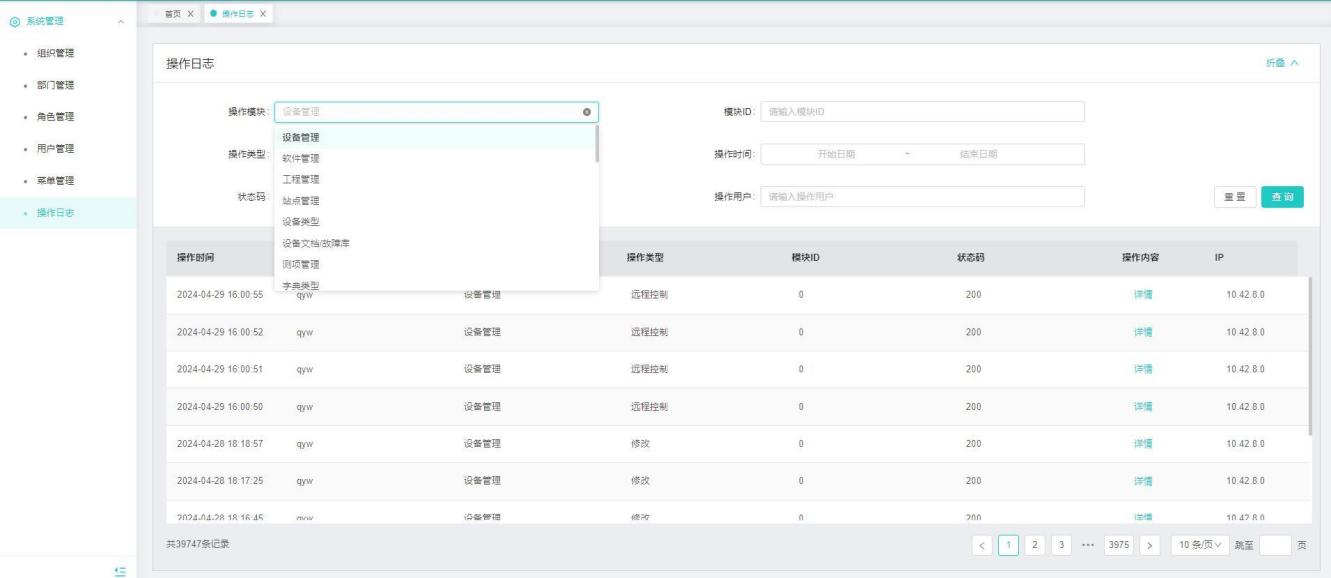Click the 查询 search button

(1282, 197)
